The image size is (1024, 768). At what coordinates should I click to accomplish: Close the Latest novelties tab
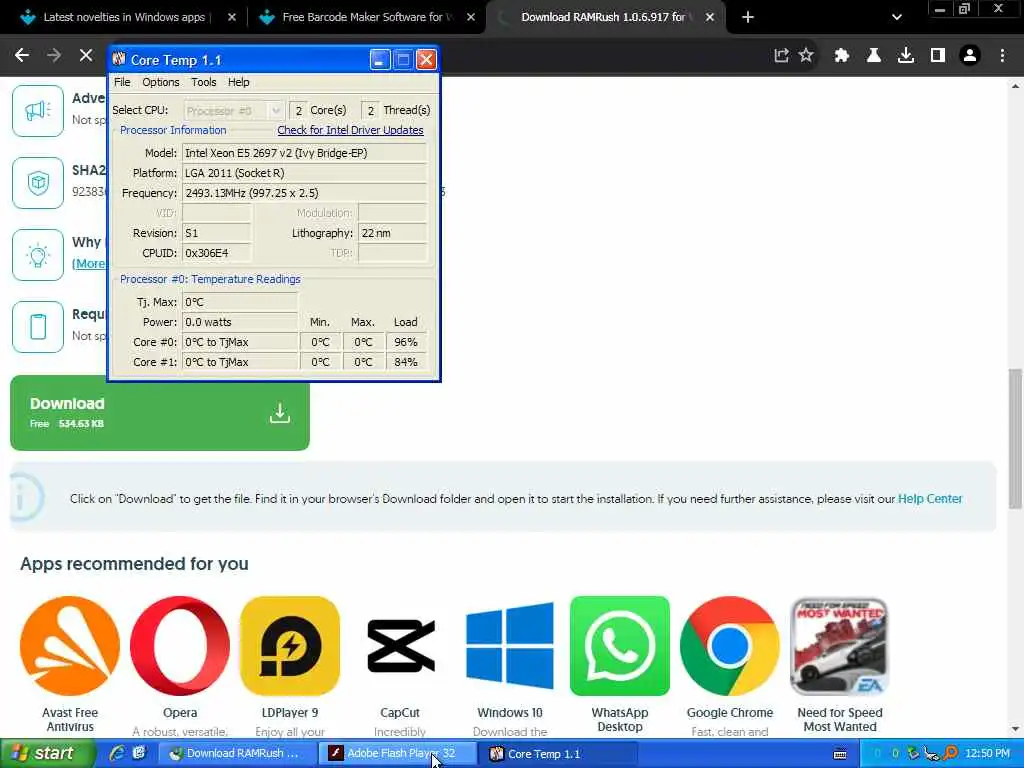click(232, 18)
